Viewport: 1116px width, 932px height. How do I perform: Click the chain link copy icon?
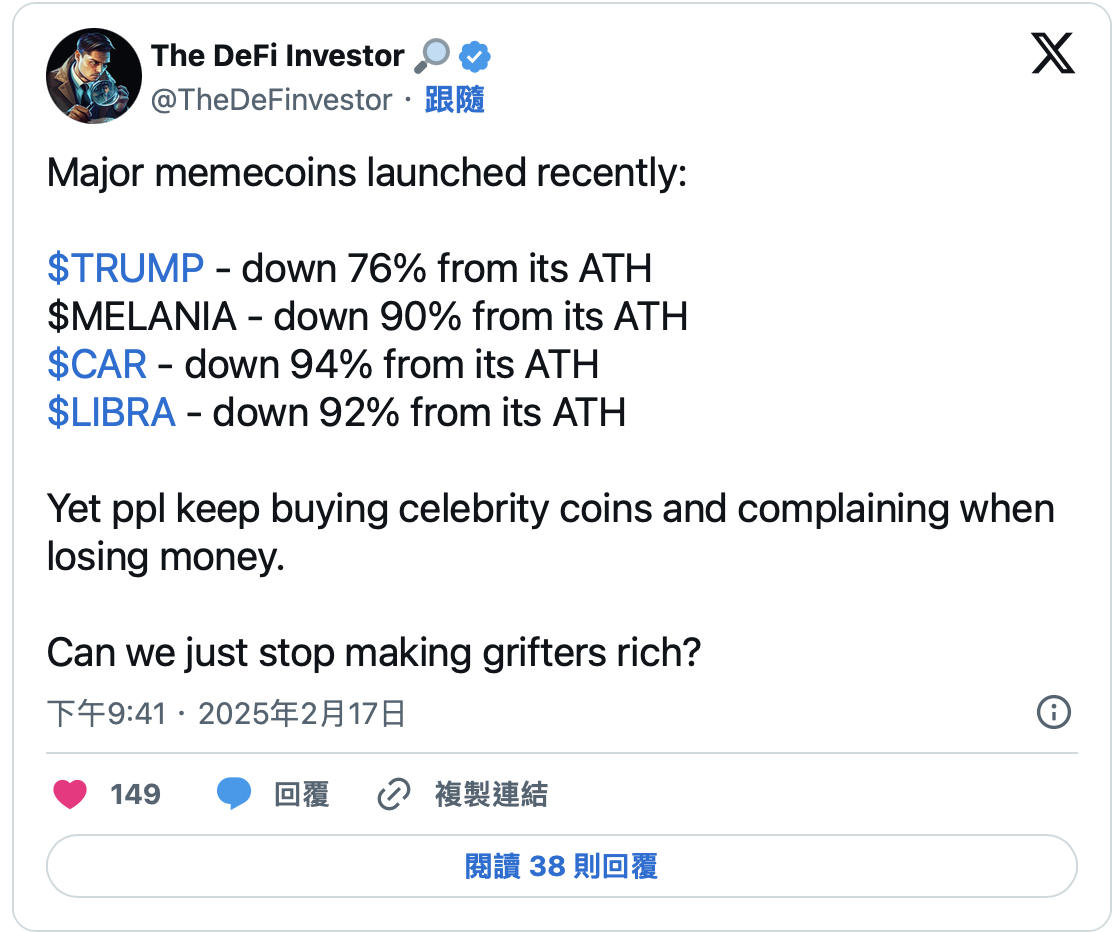(x=394, y=795)
